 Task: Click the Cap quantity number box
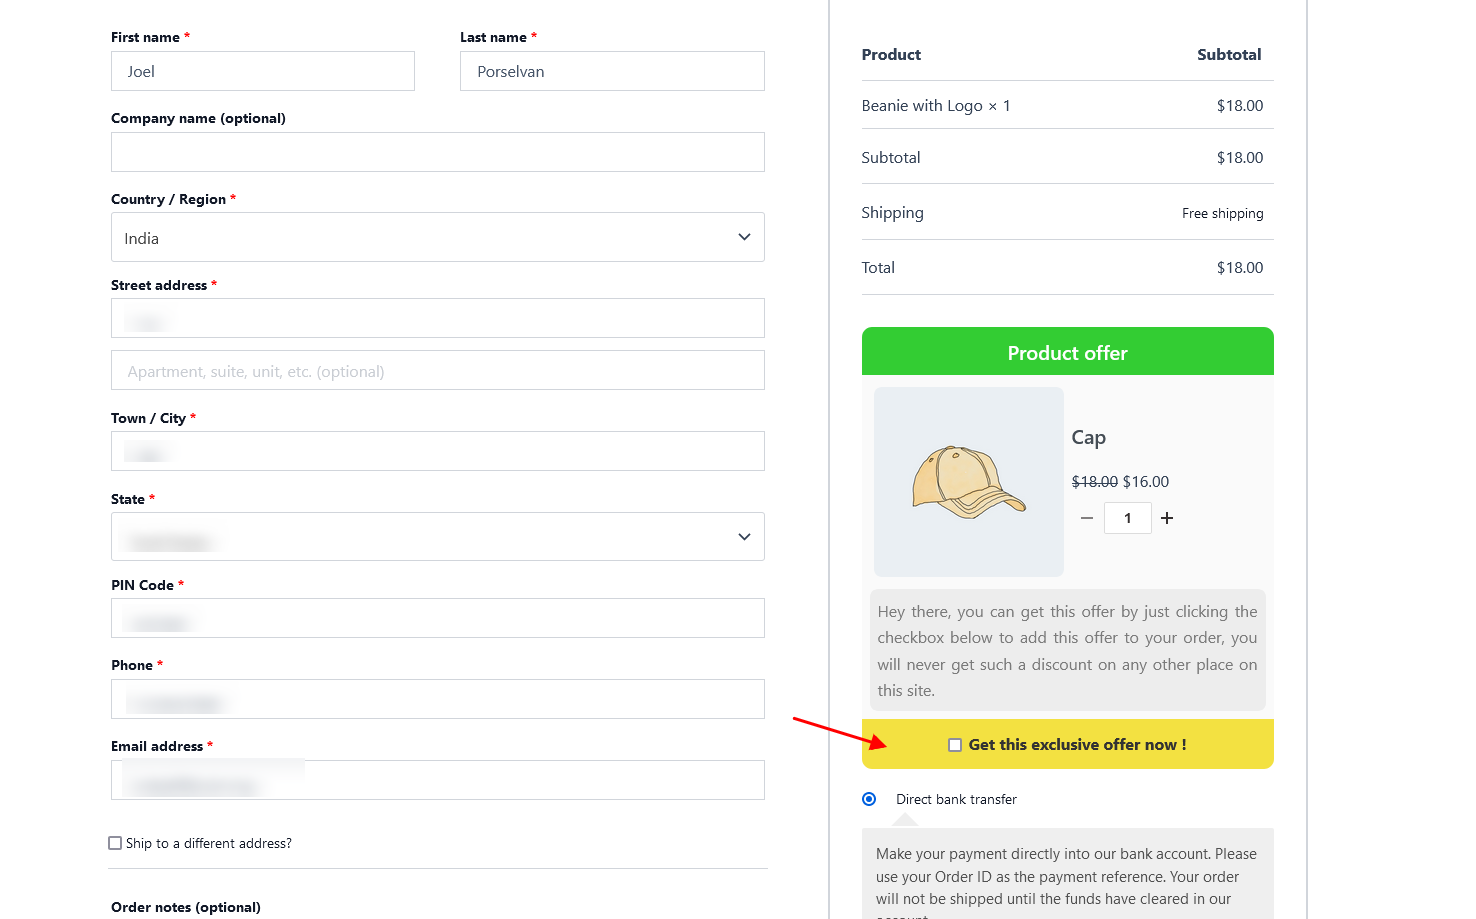[1127, 518]
